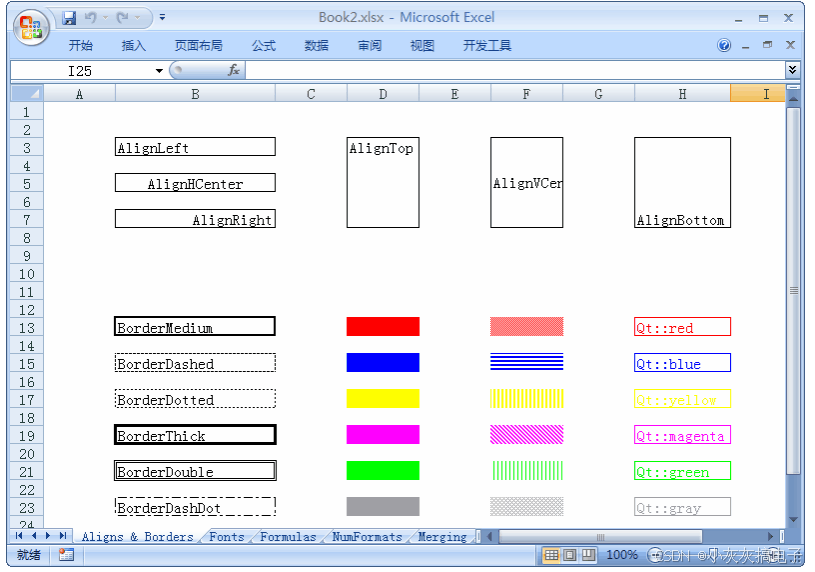Viewport: 815px width, 572px height.
Task: Open the 数据 ribbon tab
Action: [x=317, y=46]
